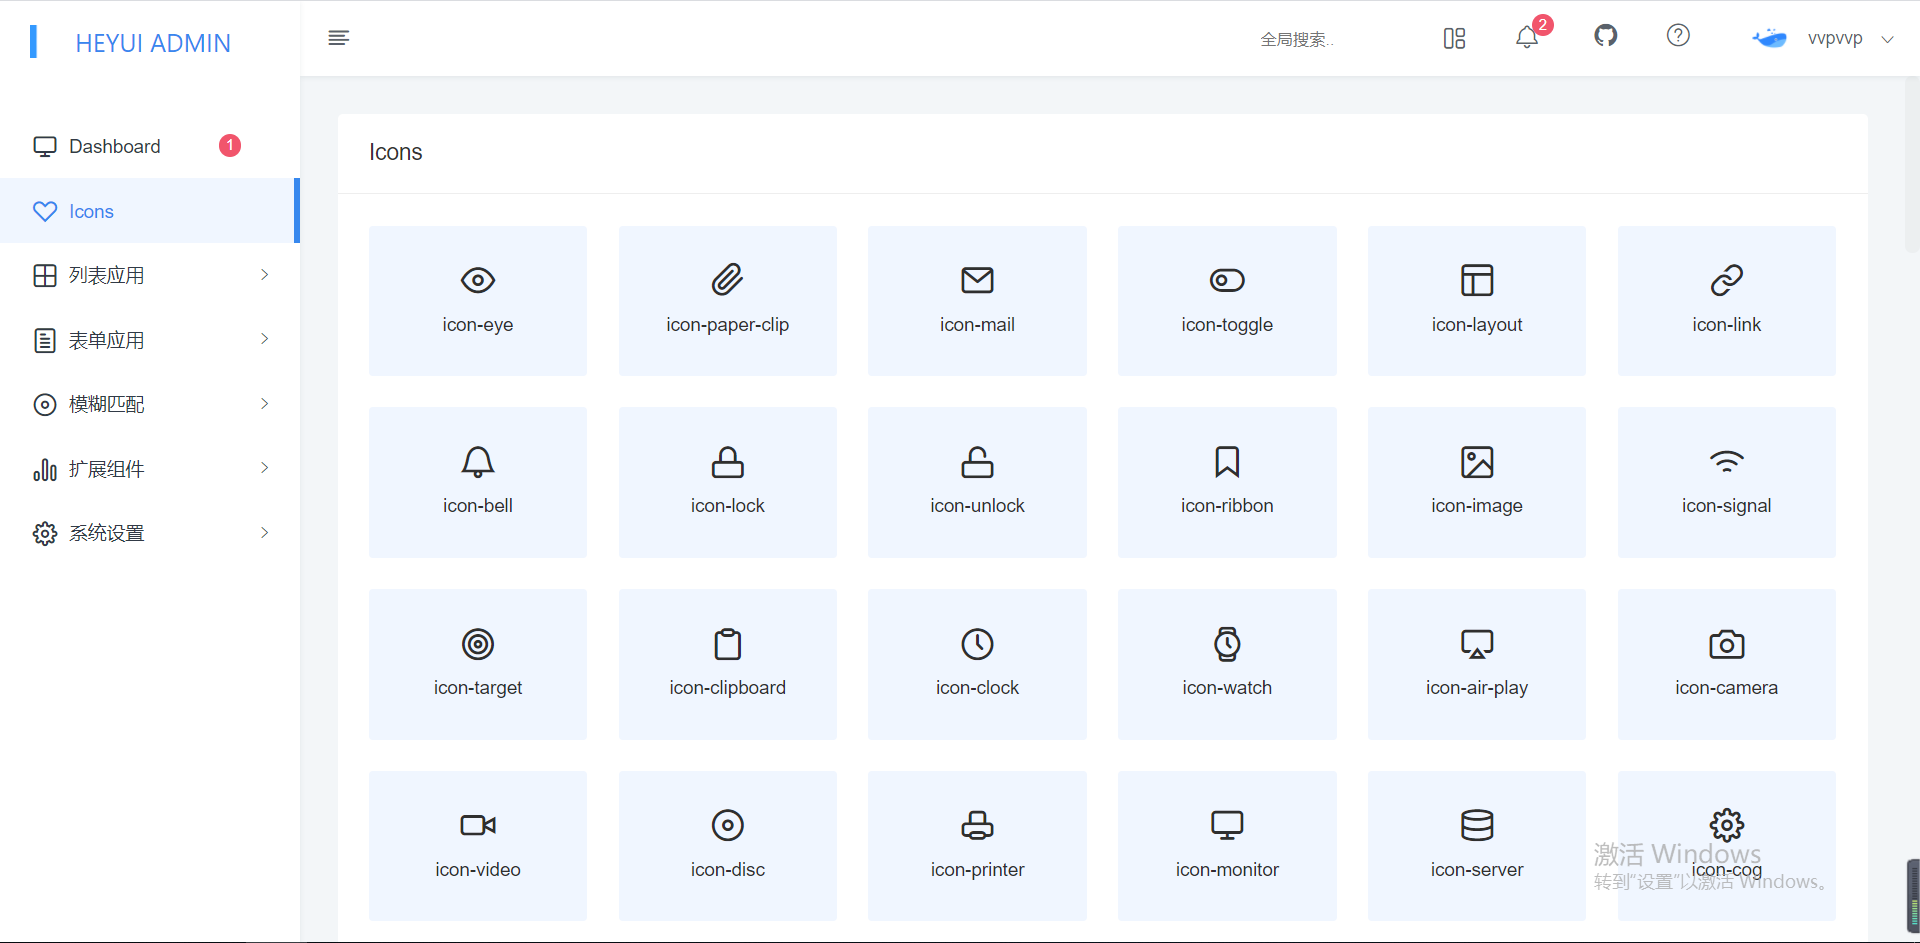The width and height of the screenshot is (1920, 943).
Task: Open the 表单应用 sidebar menu
Action: (x=150, y=340)
